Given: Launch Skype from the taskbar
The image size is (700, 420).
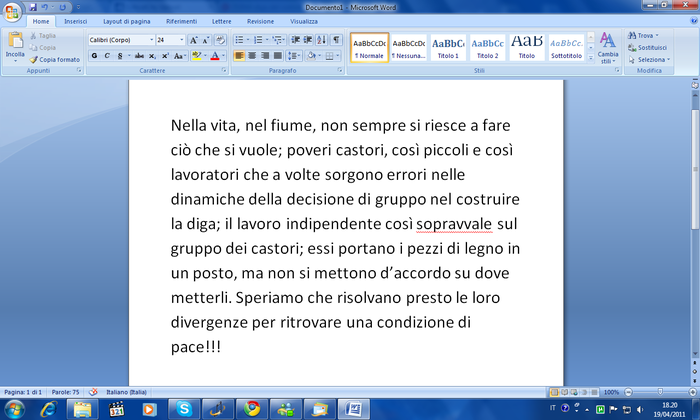Looking at the screenshot, I should coord(184,409).
